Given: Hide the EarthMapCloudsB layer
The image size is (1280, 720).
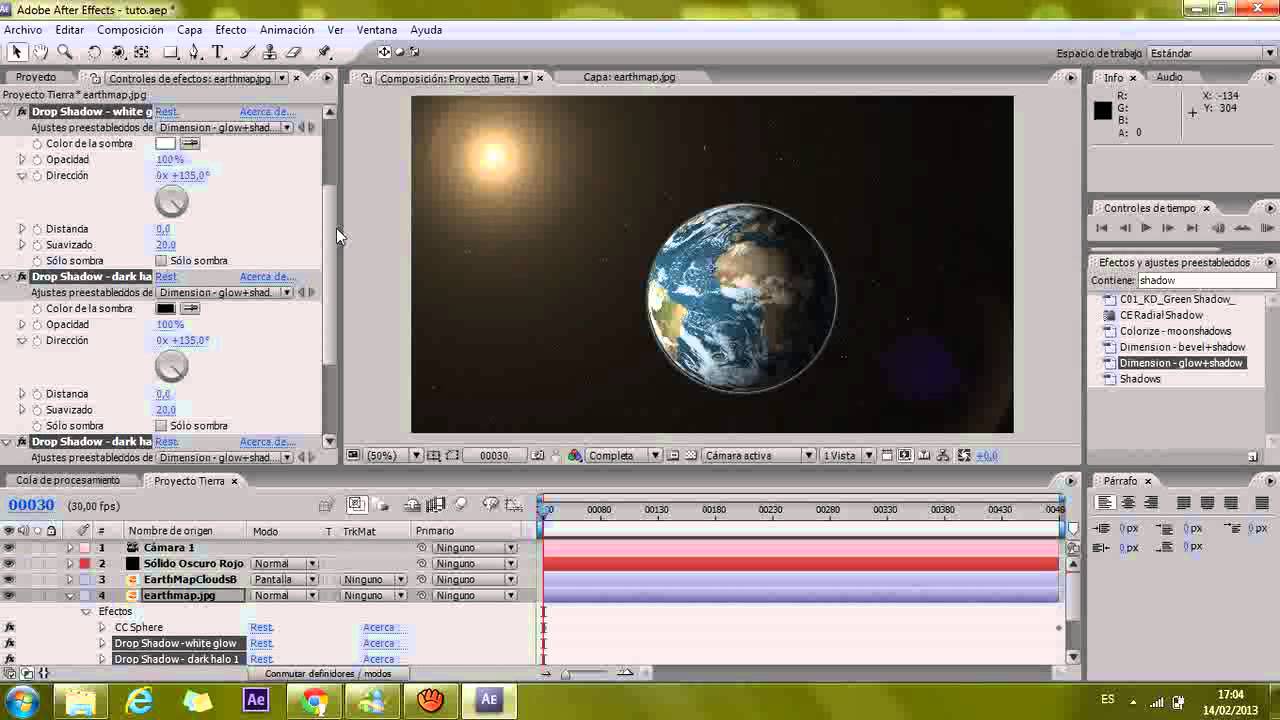Looking at the screenshot, I should coord(9,579).
